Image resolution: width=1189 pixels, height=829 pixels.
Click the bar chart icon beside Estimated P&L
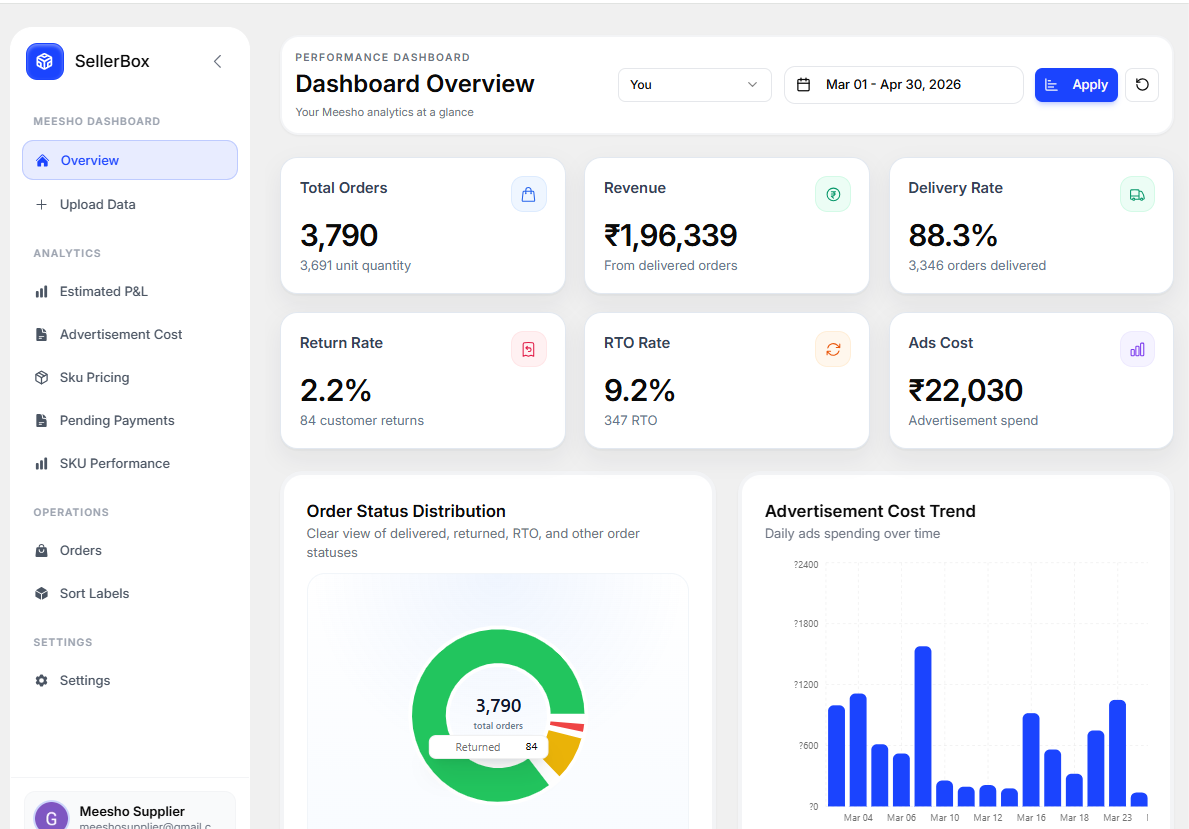pos(42,291)
